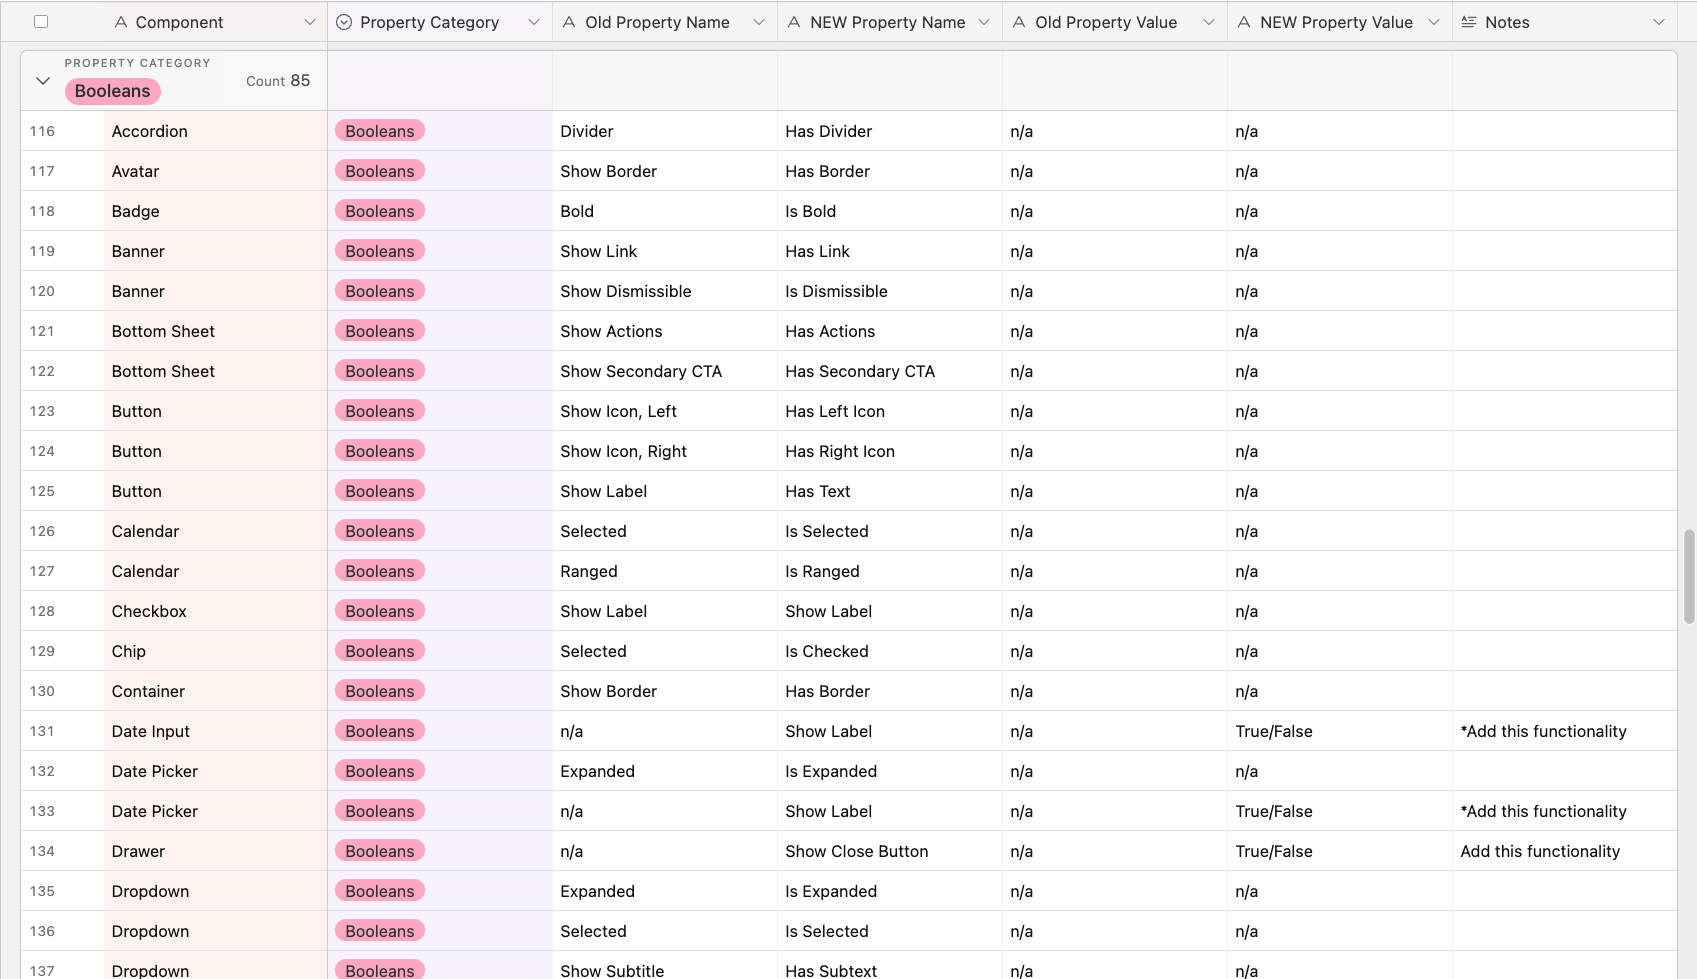Select the note in the Drawer row
This screenshot has height=979, width=1697.
pyautogui.click(x=1565, y=851)
